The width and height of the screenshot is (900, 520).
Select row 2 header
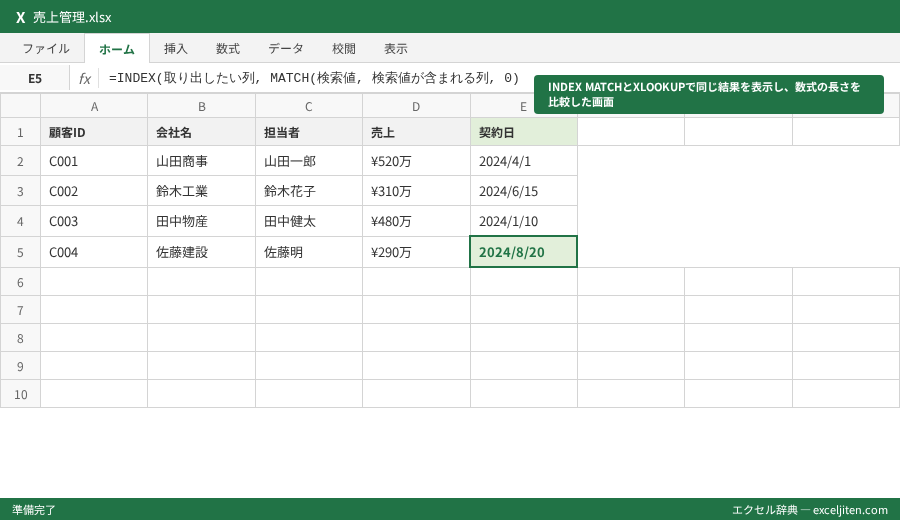[x=20, y=161]
